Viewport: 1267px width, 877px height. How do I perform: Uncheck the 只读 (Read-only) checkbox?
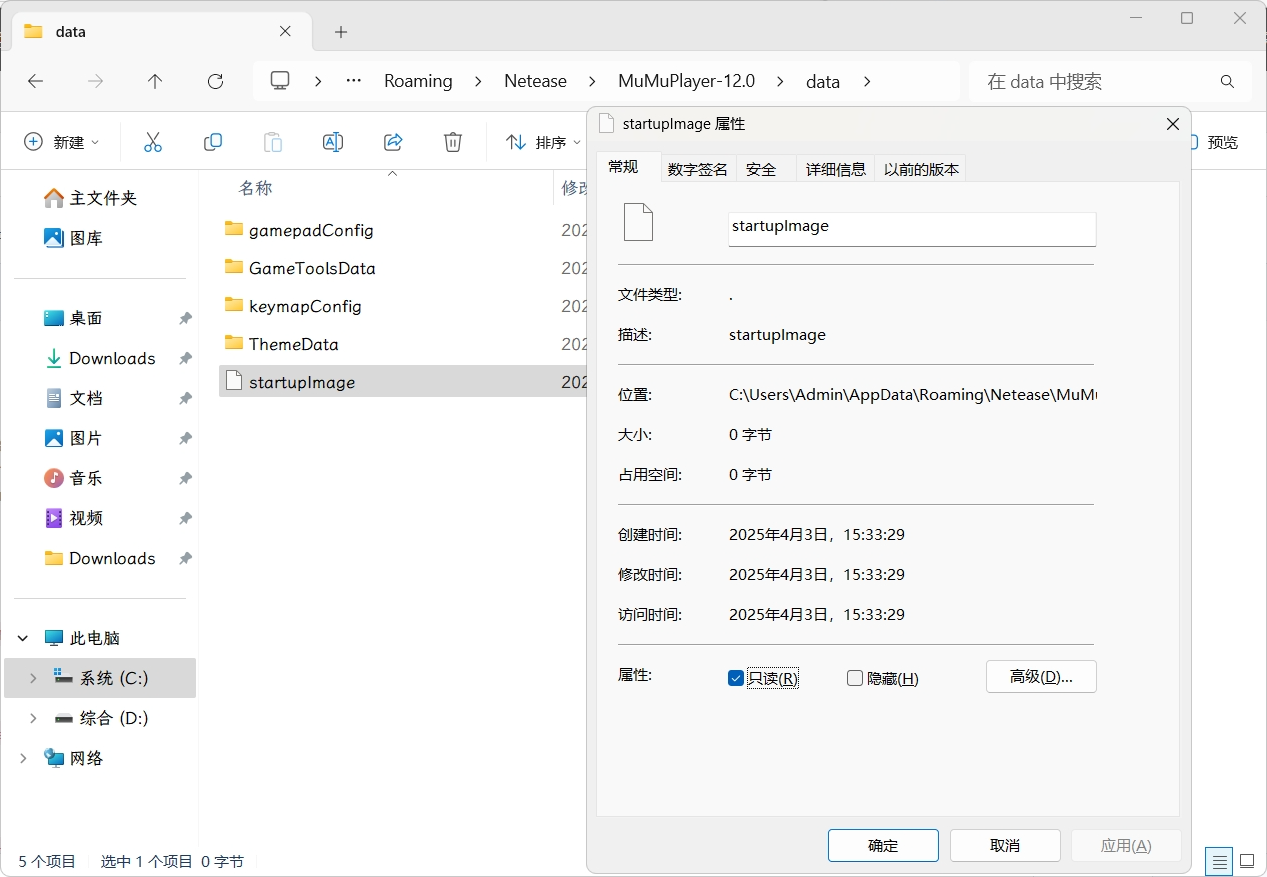(x=736, y=678)
